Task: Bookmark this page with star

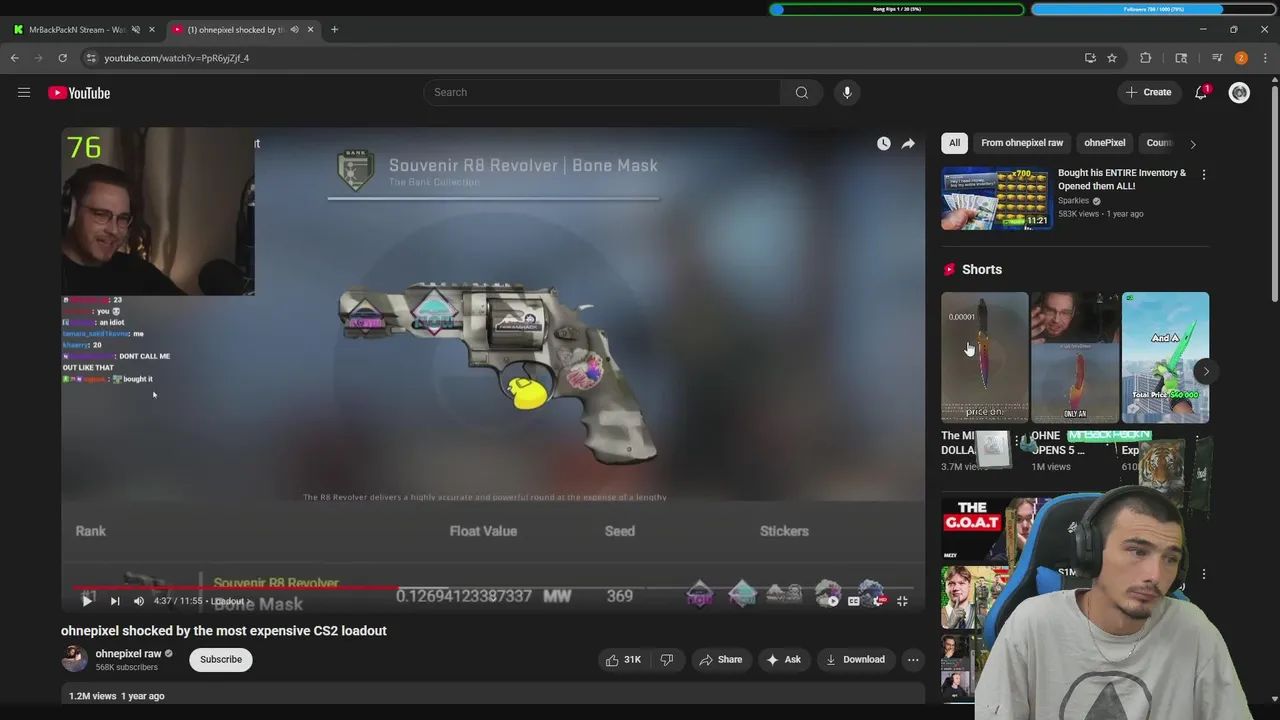Action: [x=1112, y=58]
